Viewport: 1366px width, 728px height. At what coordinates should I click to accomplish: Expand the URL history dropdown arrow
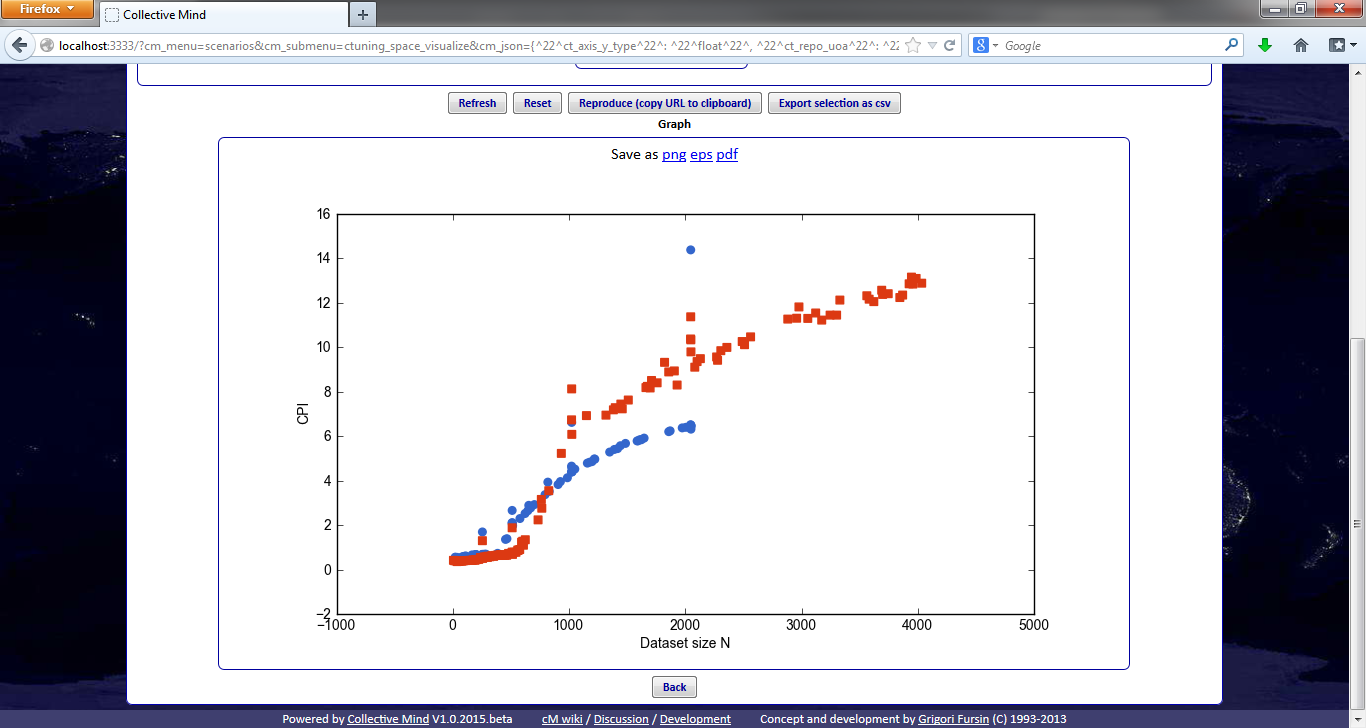coord(932,46)
